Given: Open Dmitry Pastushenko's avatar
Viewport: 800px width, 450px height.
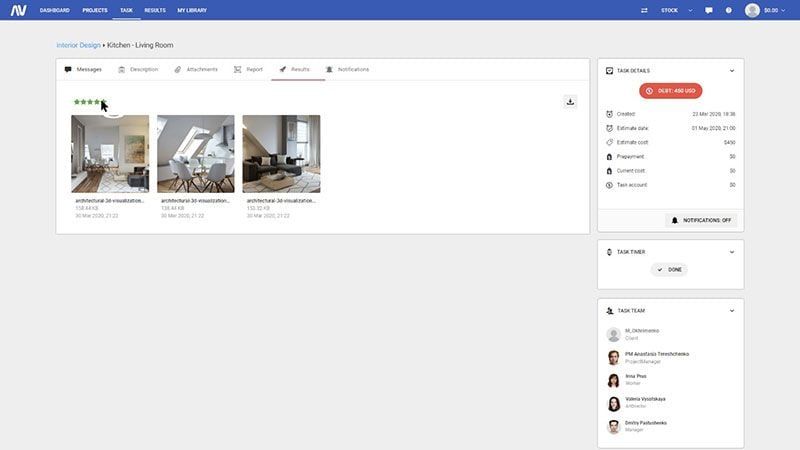Looking at the screenshot, I should [x=613, y=426].
